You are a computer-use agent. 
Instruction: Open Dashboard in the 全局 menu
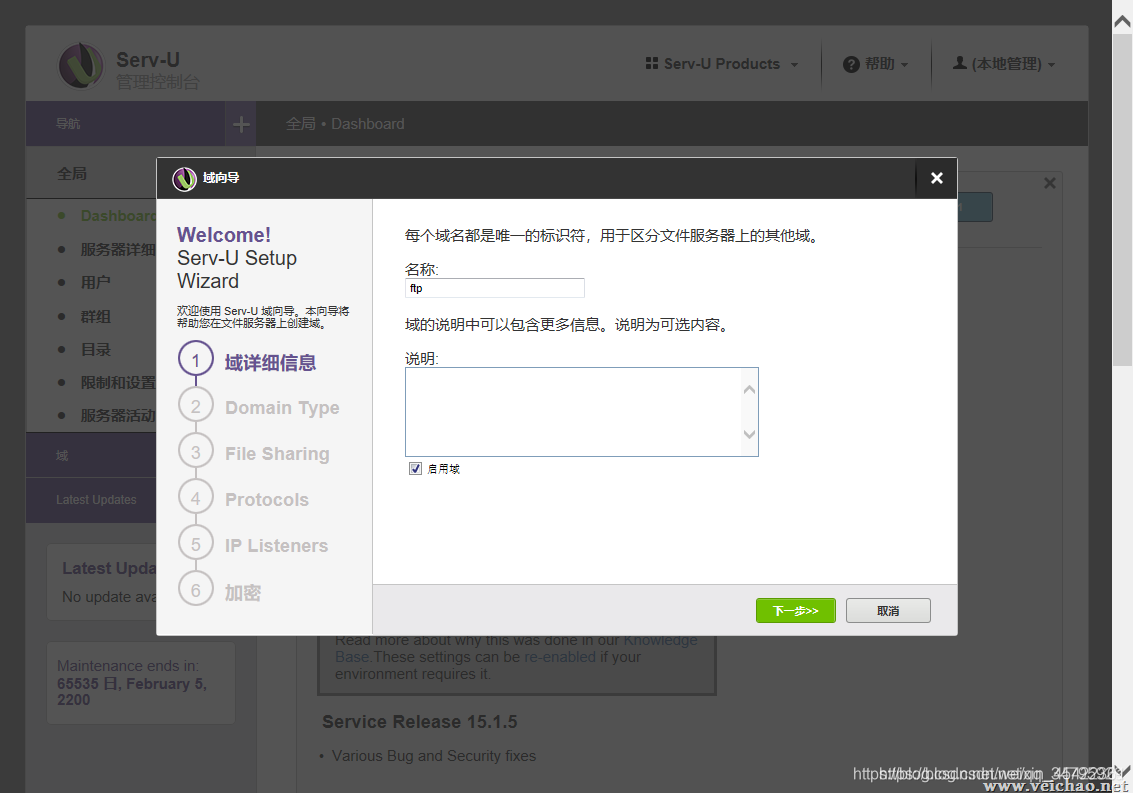pos(118,215)
